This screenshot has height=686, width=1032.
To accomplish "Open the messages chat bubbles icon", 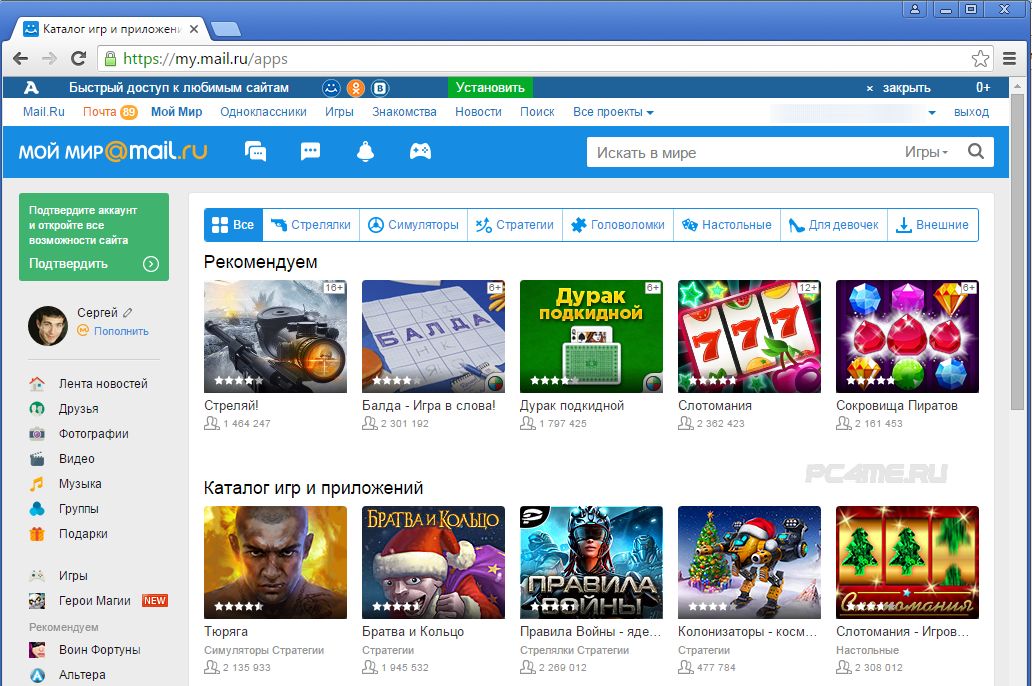I will (256, 152).
